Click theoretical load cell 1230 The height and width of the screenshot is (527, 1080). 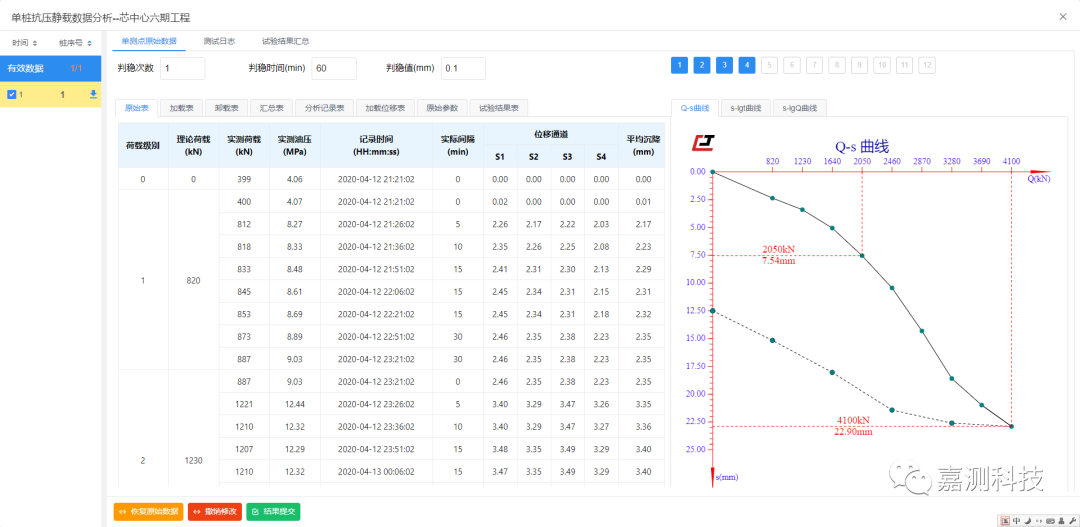click(194, 460)
